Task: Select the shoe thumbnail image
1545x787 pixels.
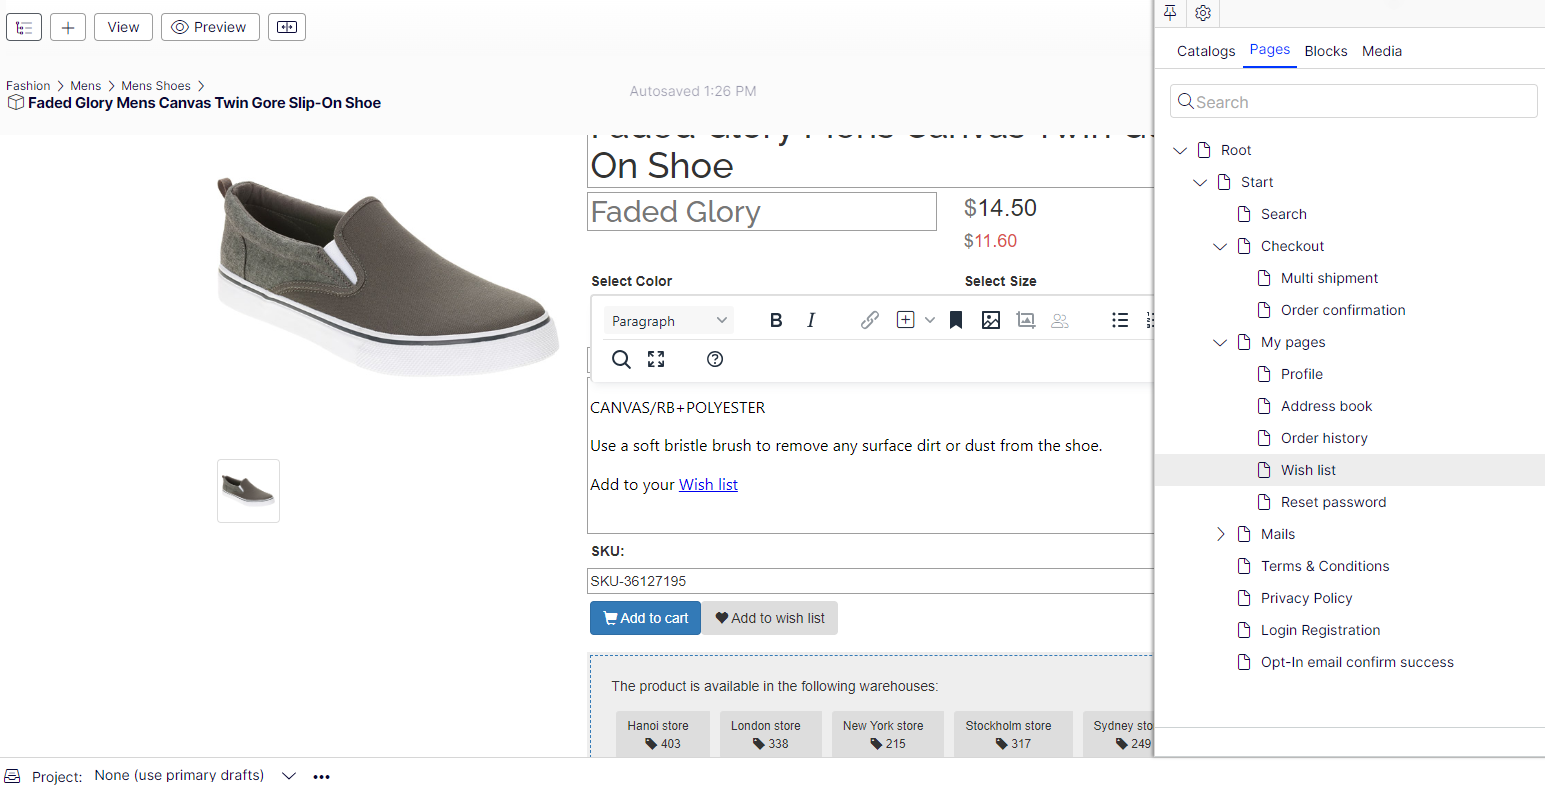Action: (248, 491)
